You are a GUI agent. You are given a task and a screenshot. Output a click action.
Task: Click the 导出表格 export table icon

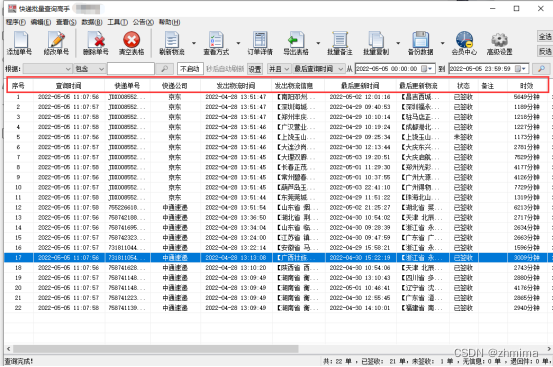[x=296, y=39]
